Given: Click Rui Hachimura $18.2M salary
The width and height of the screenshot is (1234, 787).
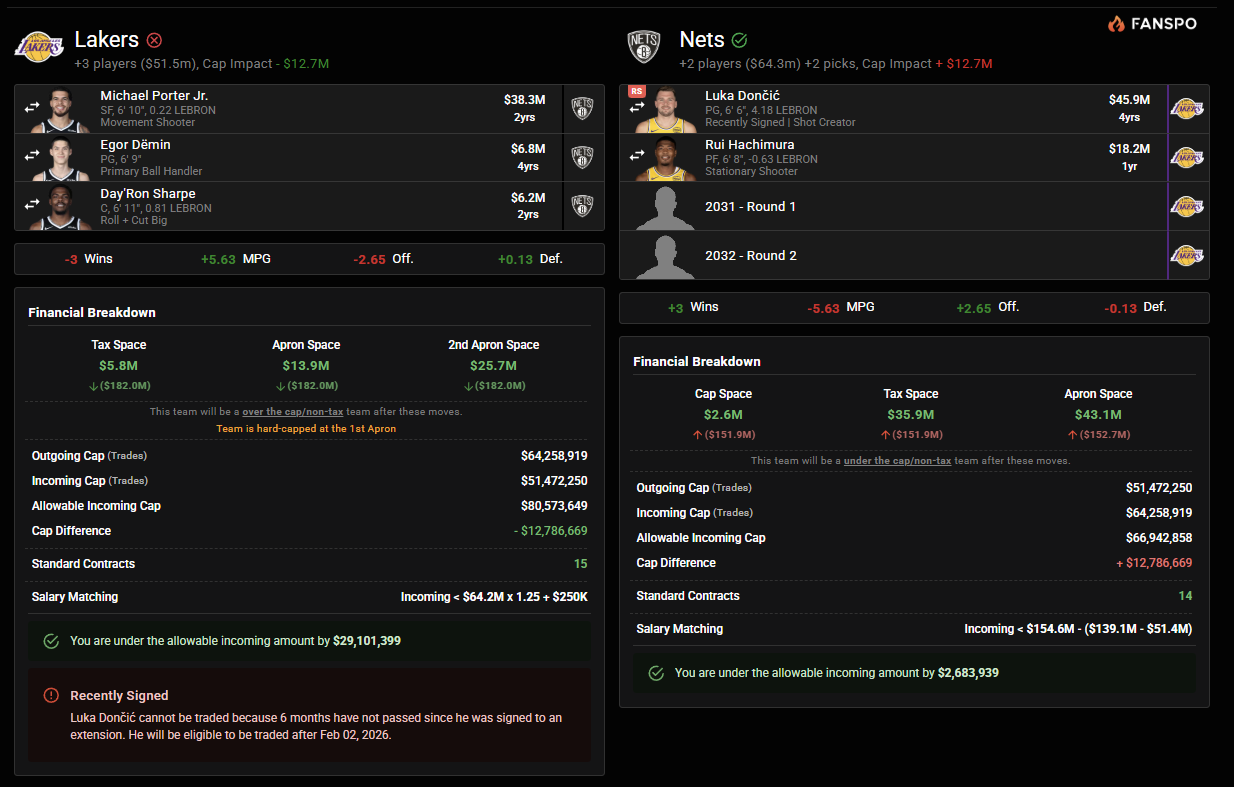Looking at the screenshot, I should [x=1129, y=149].
